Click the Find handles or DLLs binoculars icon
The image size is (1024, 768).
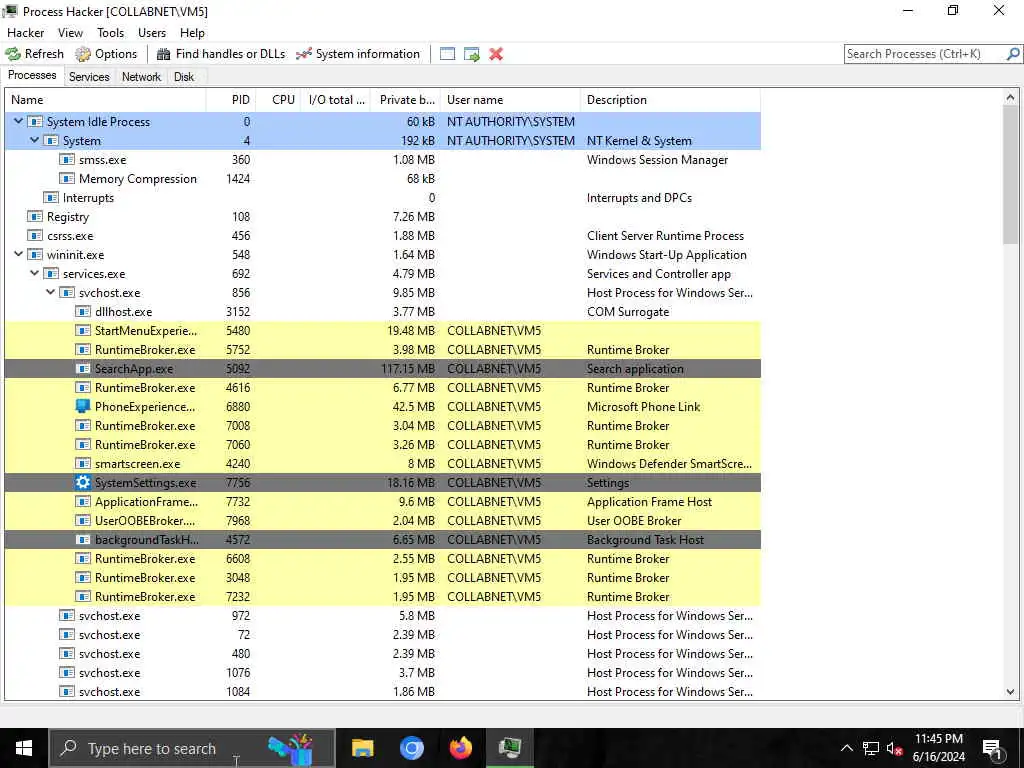click(x=163, y=54)
